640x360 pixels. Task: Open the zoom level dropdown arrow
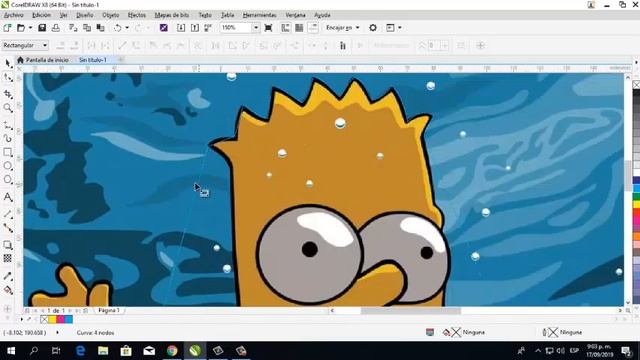pyautogui.click(x=256, y=28)
